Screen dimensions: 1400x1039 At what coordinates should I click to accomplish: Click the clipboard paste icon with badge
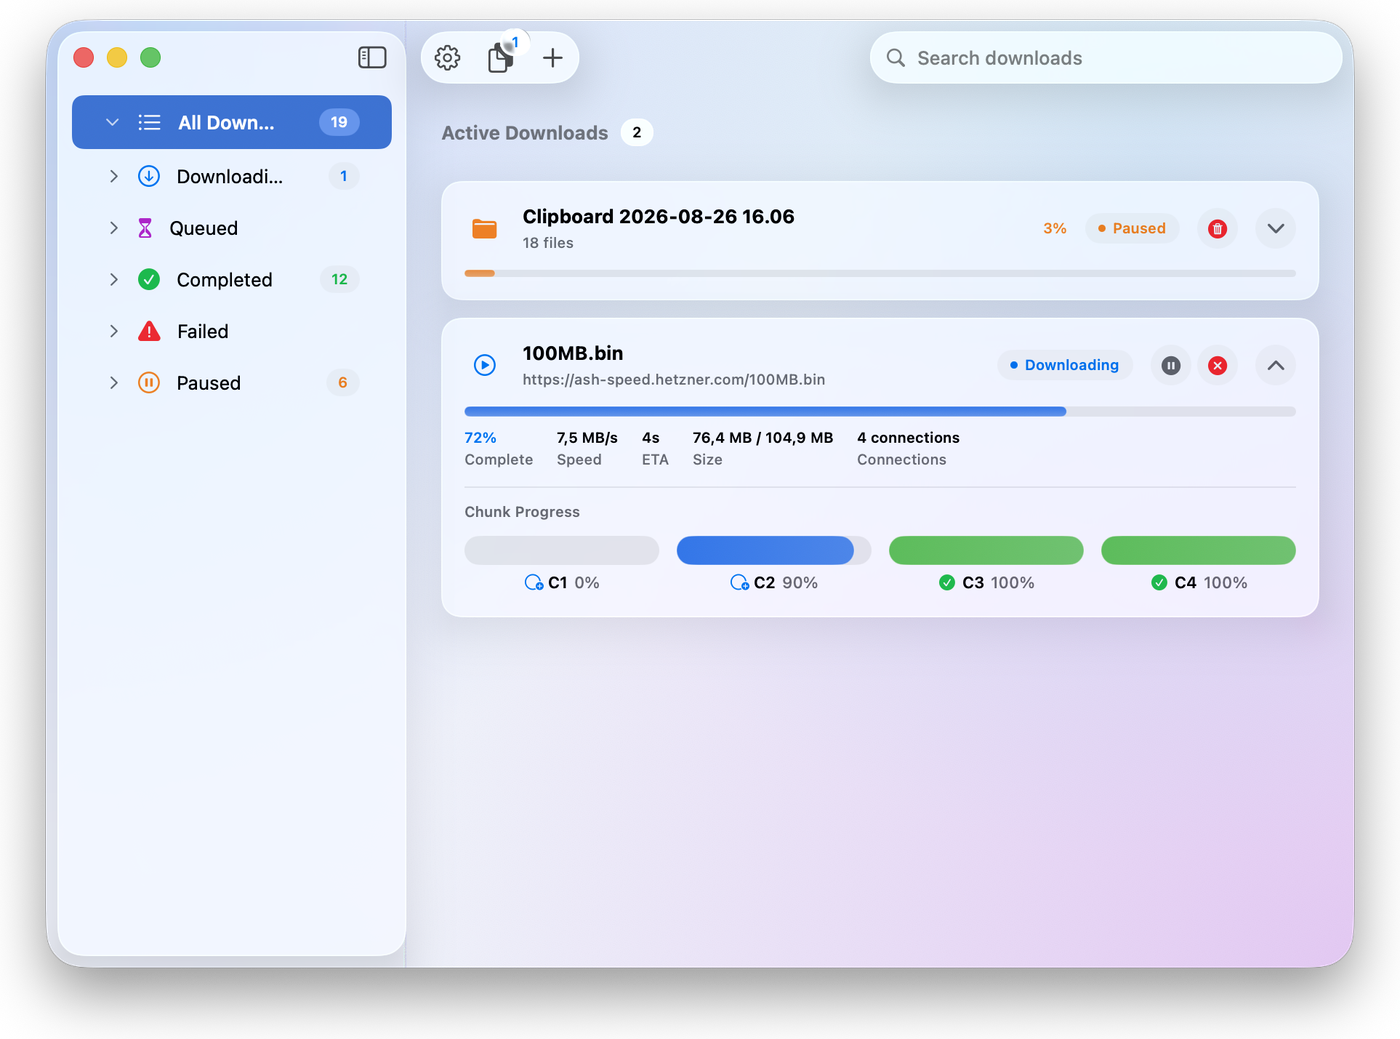(x=501, y=57)
